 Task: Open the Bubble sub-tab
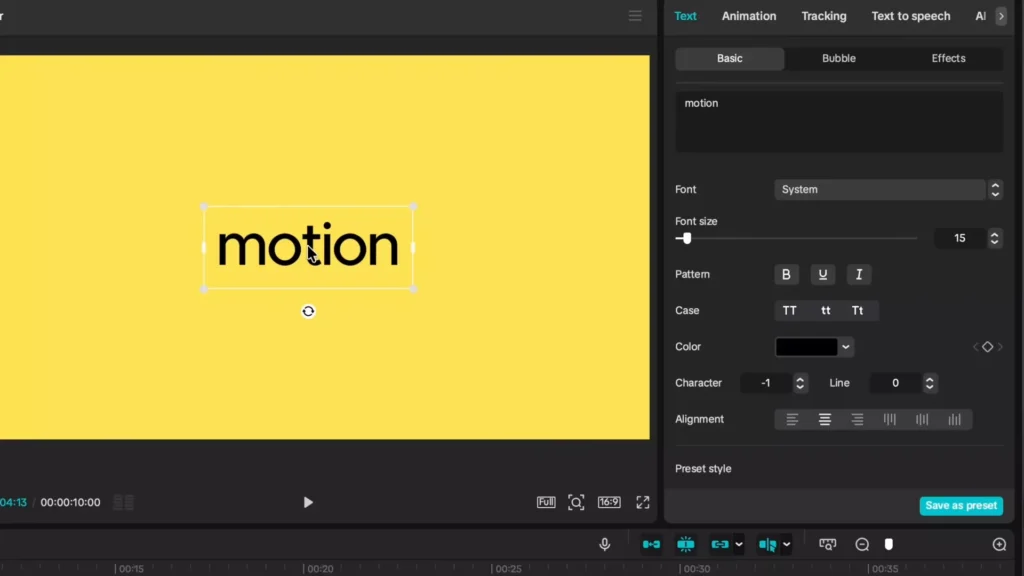point(838,58)
